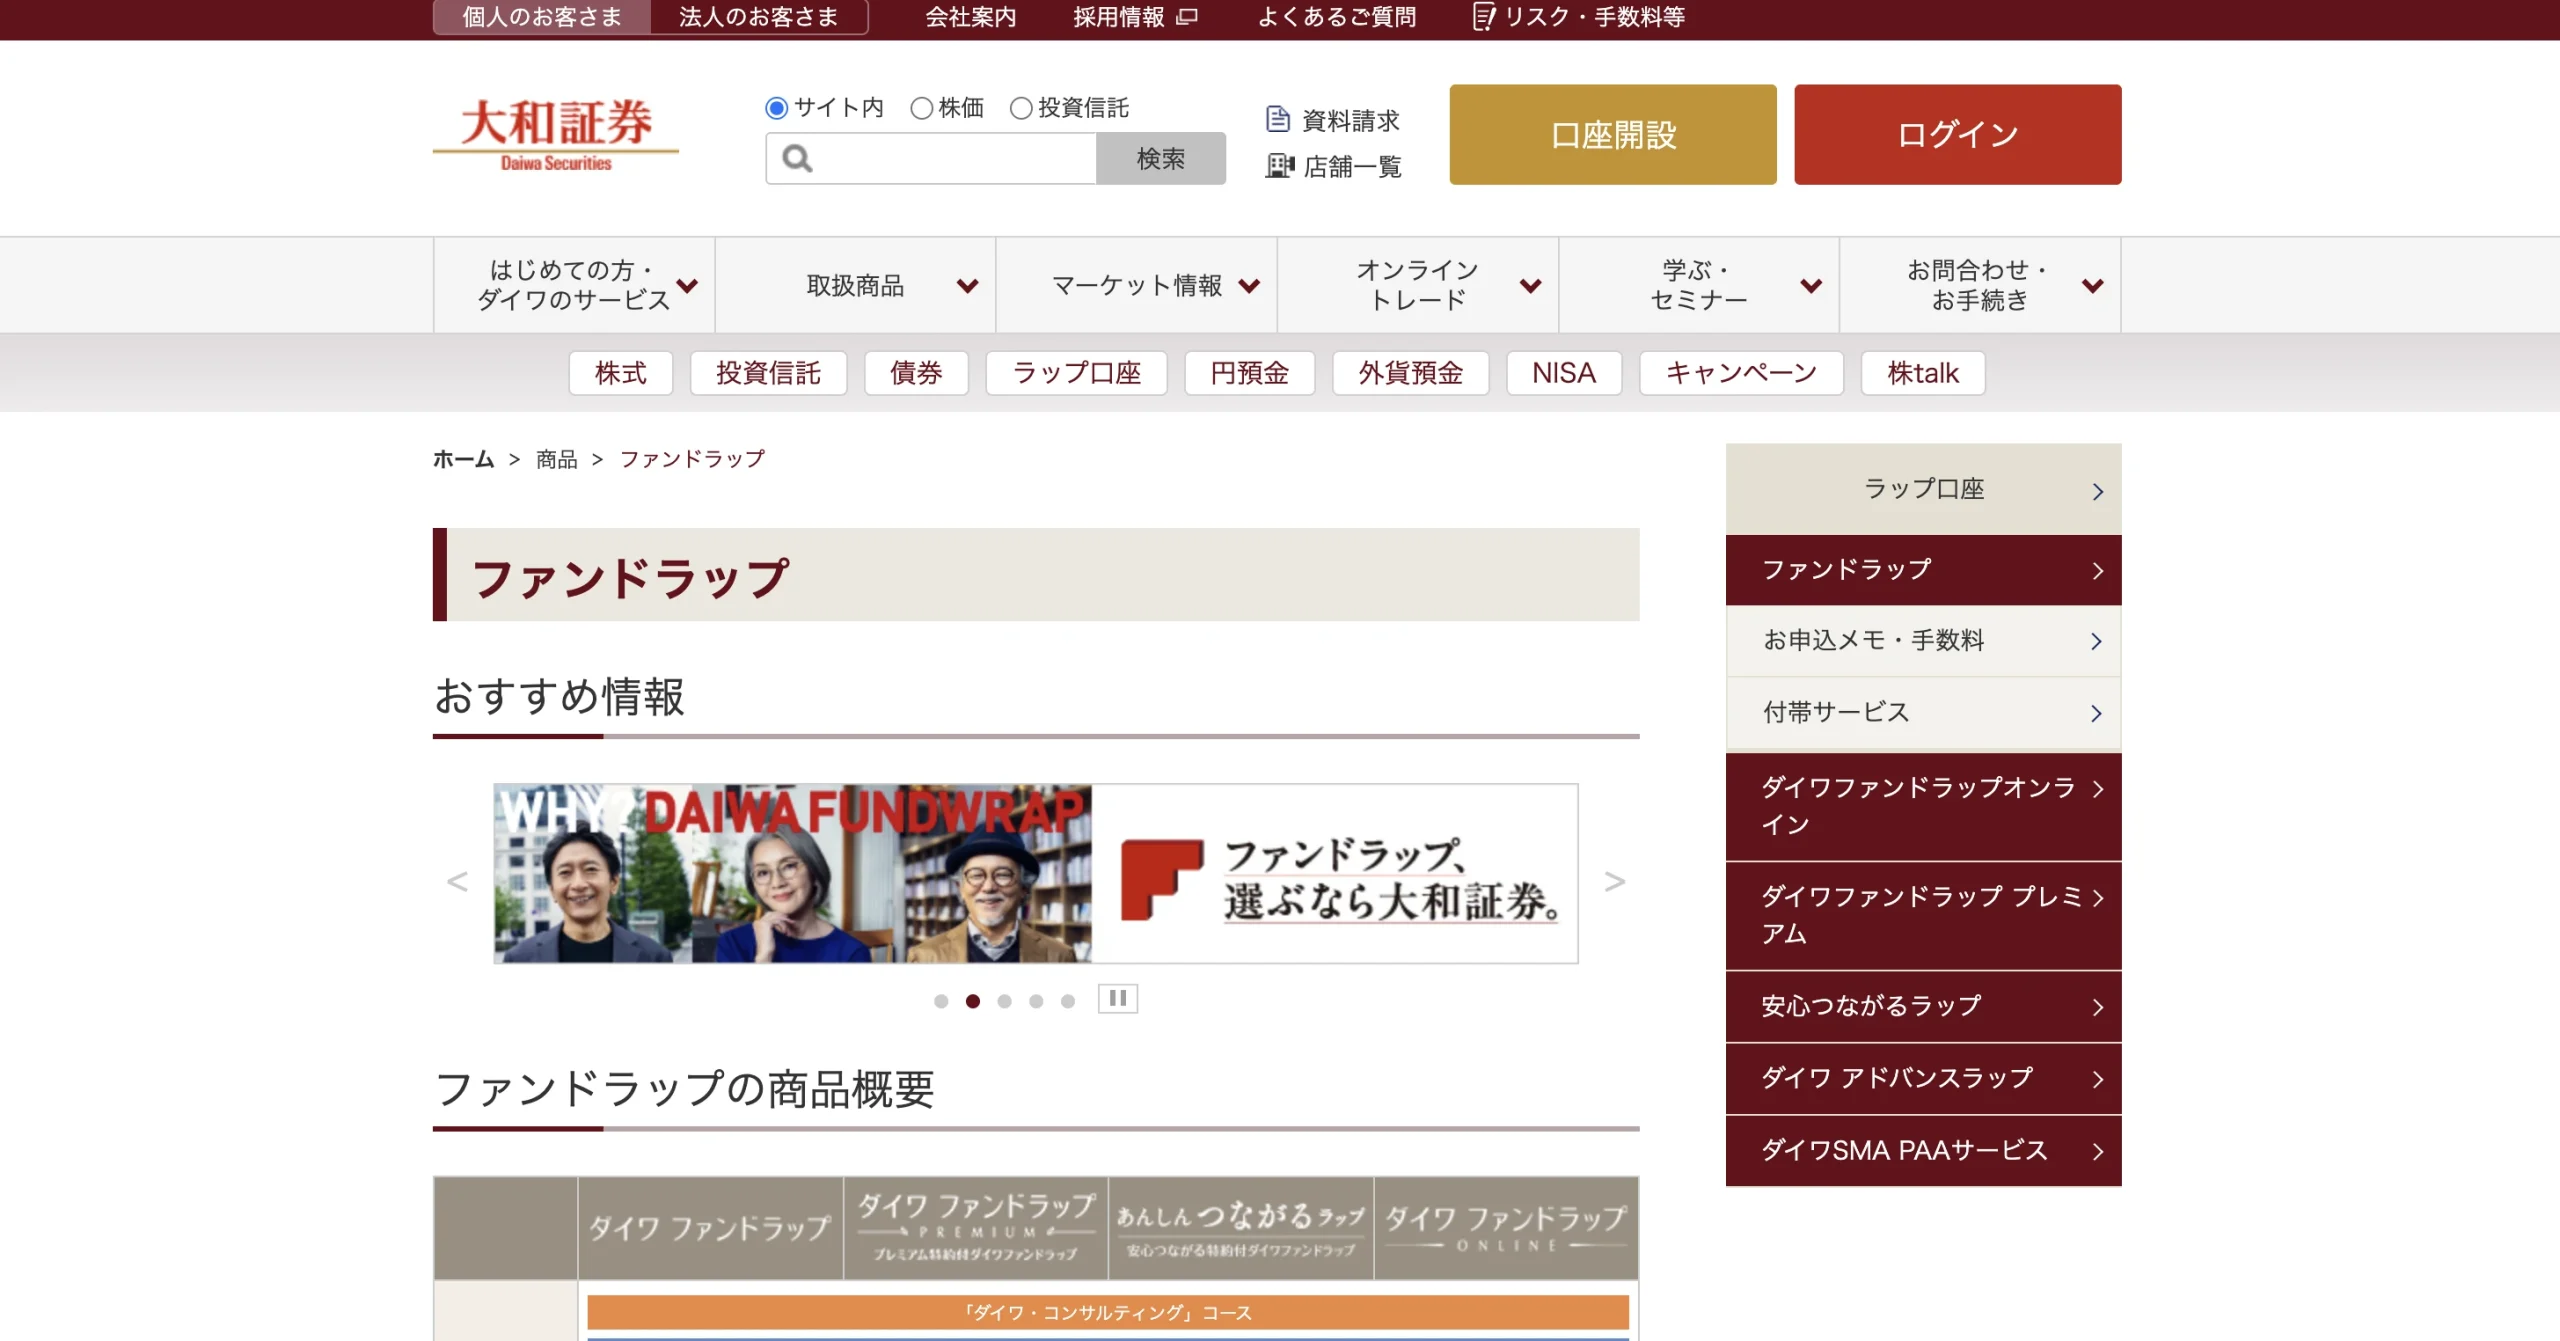Open よくあるご質問 link
Image resolution: width=2560 pixels, height=1341 pixels.
(x=1337, y=17)
